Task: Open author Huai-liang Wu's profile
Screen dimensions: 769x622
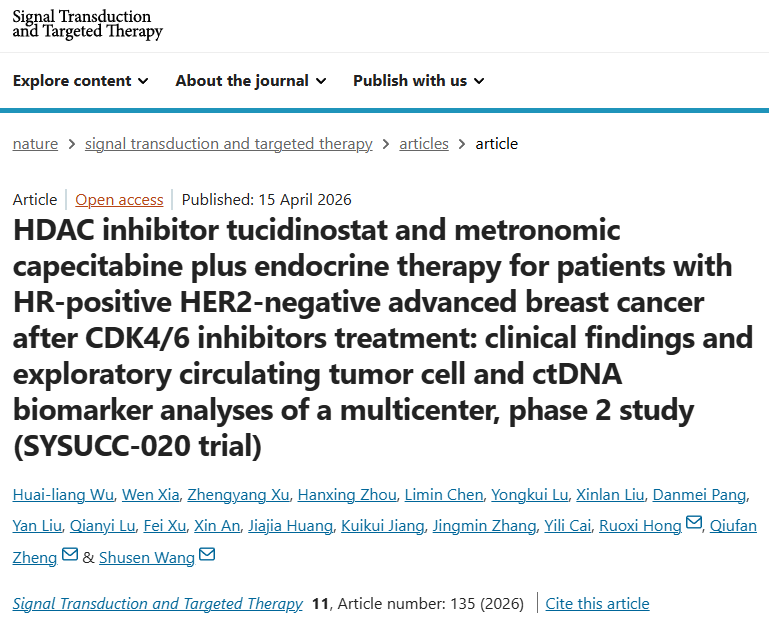Action: coord(64,495)
